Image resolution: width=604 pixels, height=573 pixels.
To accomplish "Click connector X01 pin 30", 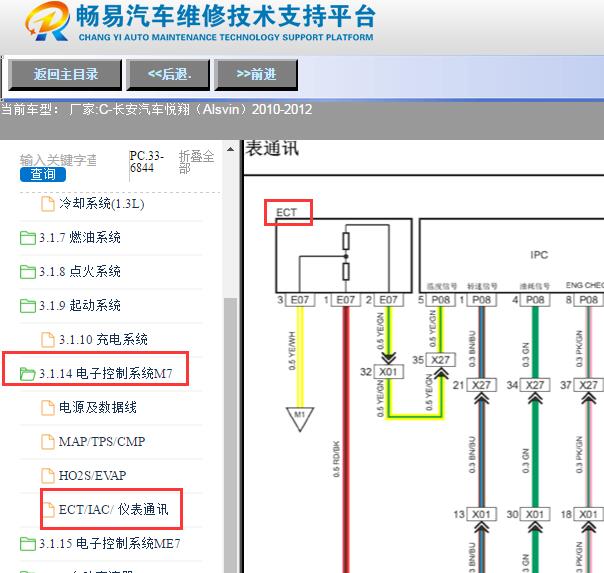I will 535,514.
